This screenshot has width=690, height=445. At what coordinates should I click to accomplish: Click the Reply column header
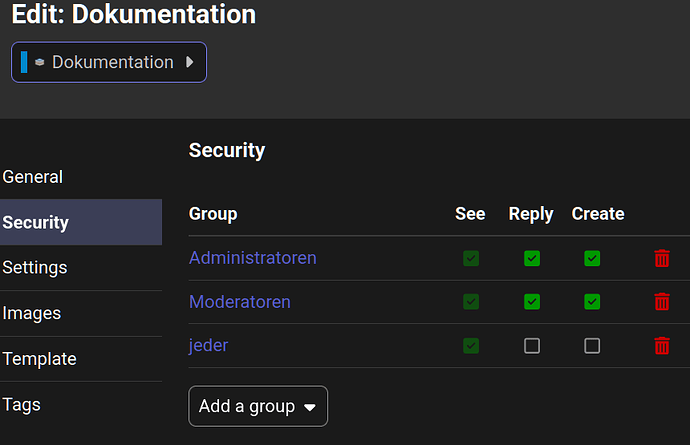tap(531, 214)
